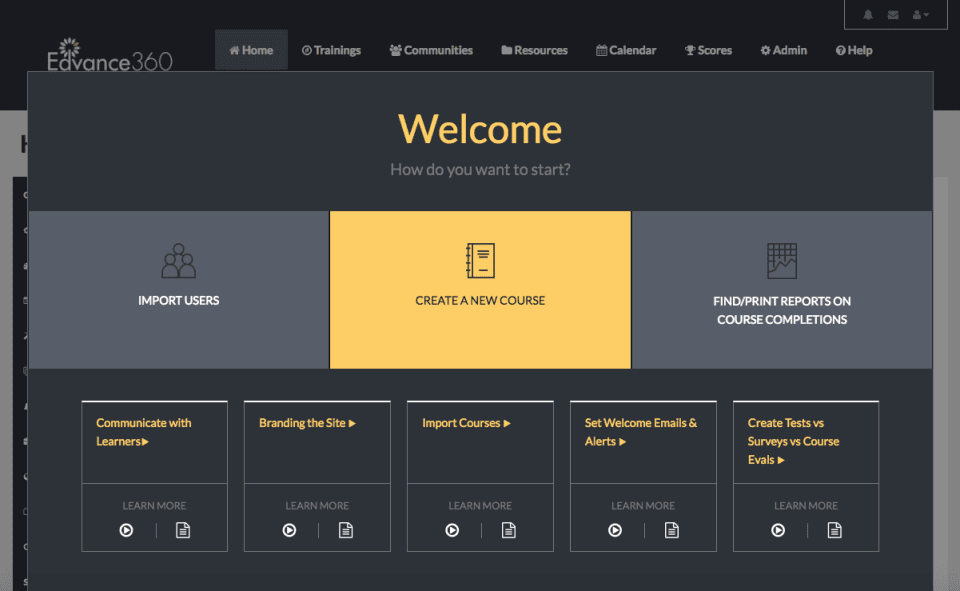Play the Set Welcome Emails & Alerts video
The height and width of the screenshot is (591, 960).
(614, 530)
